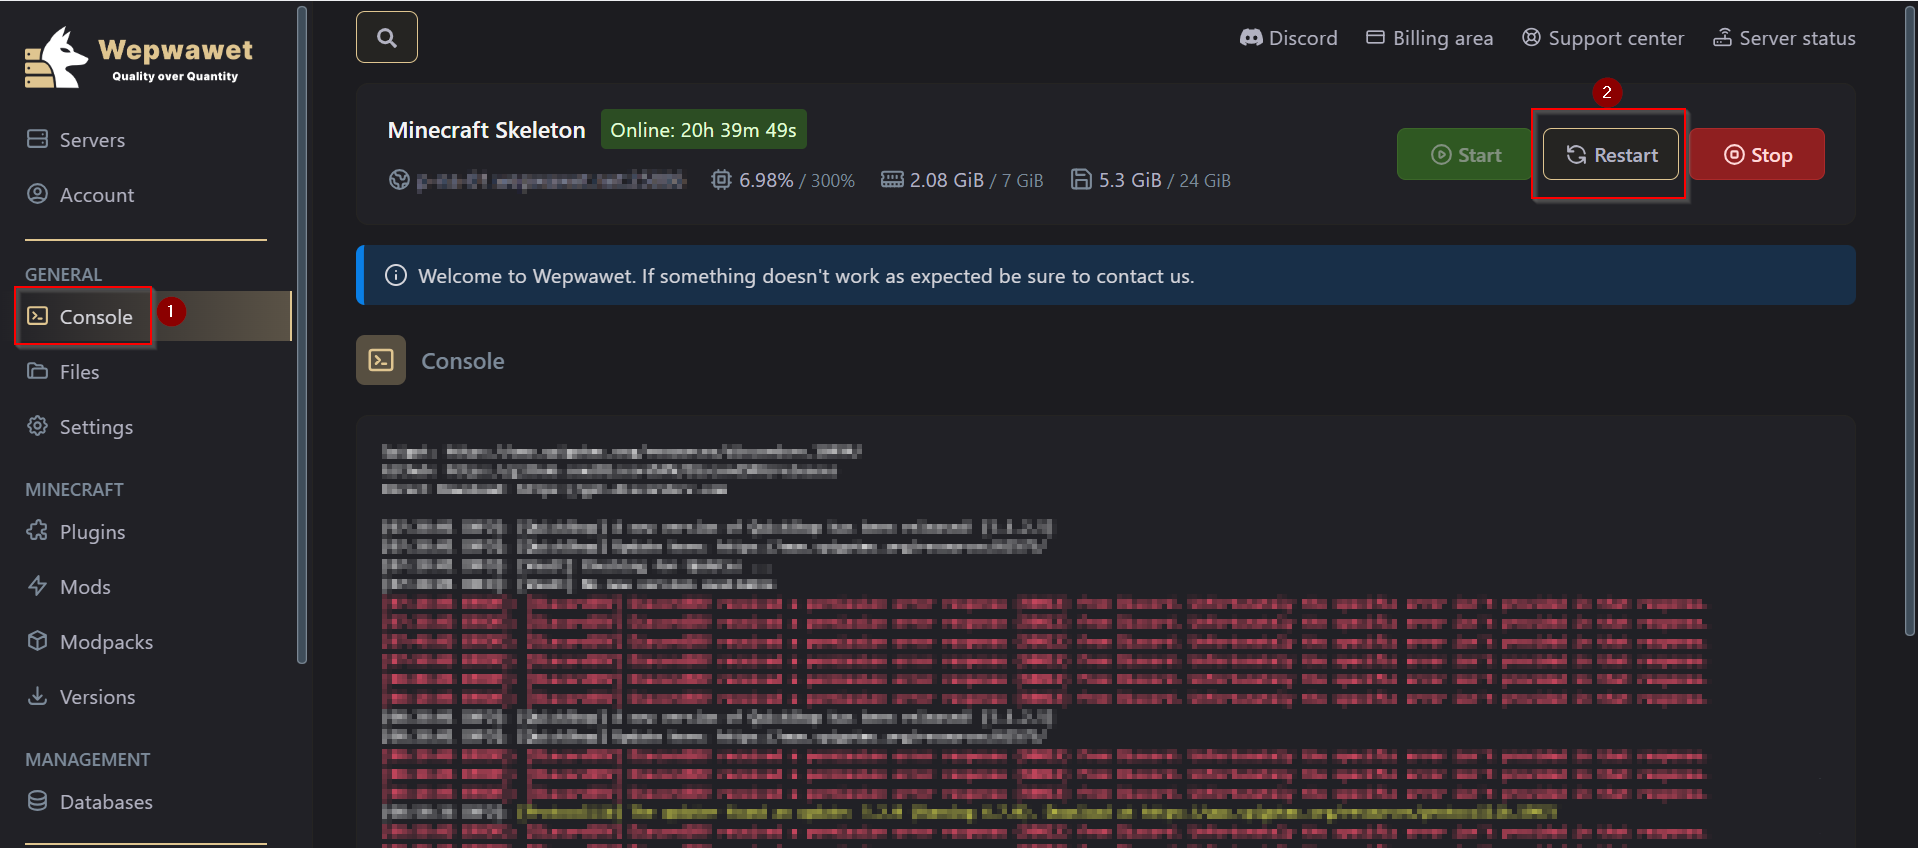Click the Minecraft Skeleton server title
The image size is (1918, 848).
pos(486,130)
